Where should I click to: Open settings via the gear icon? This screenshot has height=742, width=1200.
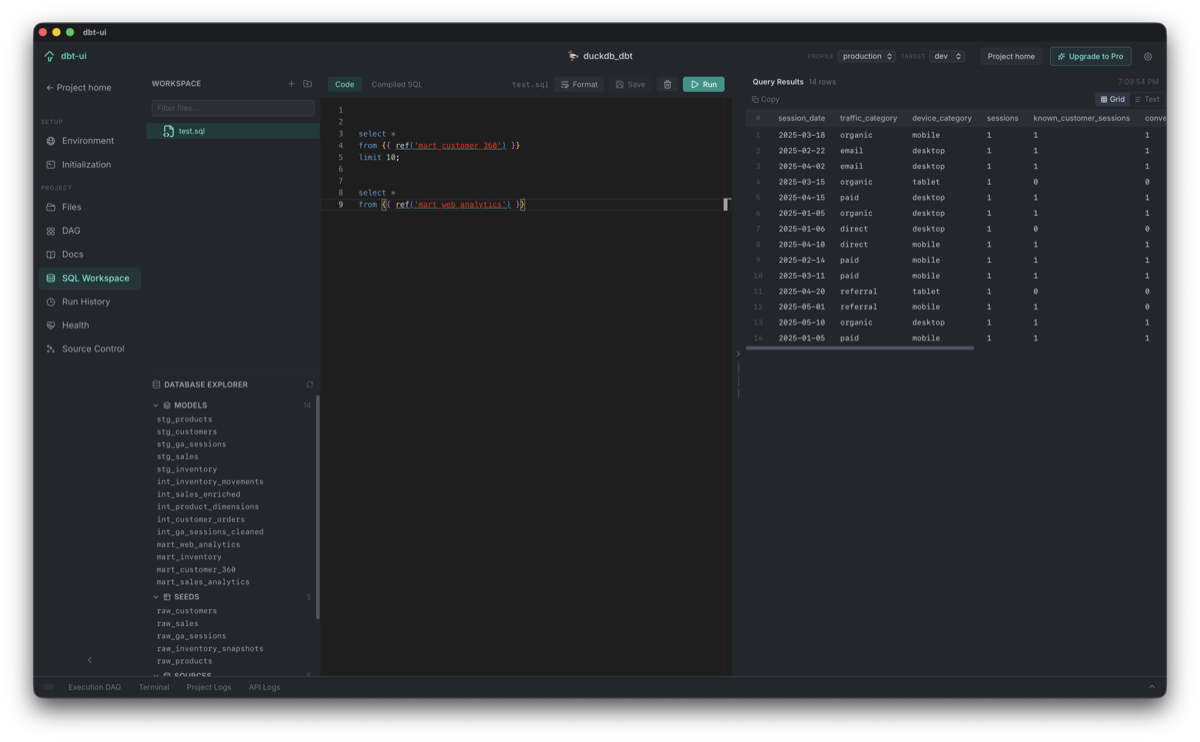point(1148,56)
